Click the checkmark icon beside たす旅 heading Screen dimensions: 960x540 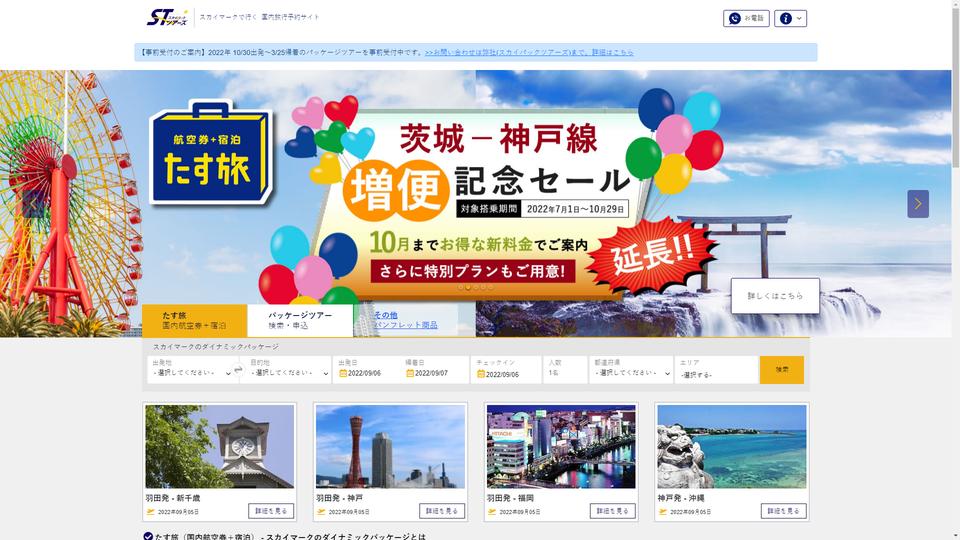[148, 536]
